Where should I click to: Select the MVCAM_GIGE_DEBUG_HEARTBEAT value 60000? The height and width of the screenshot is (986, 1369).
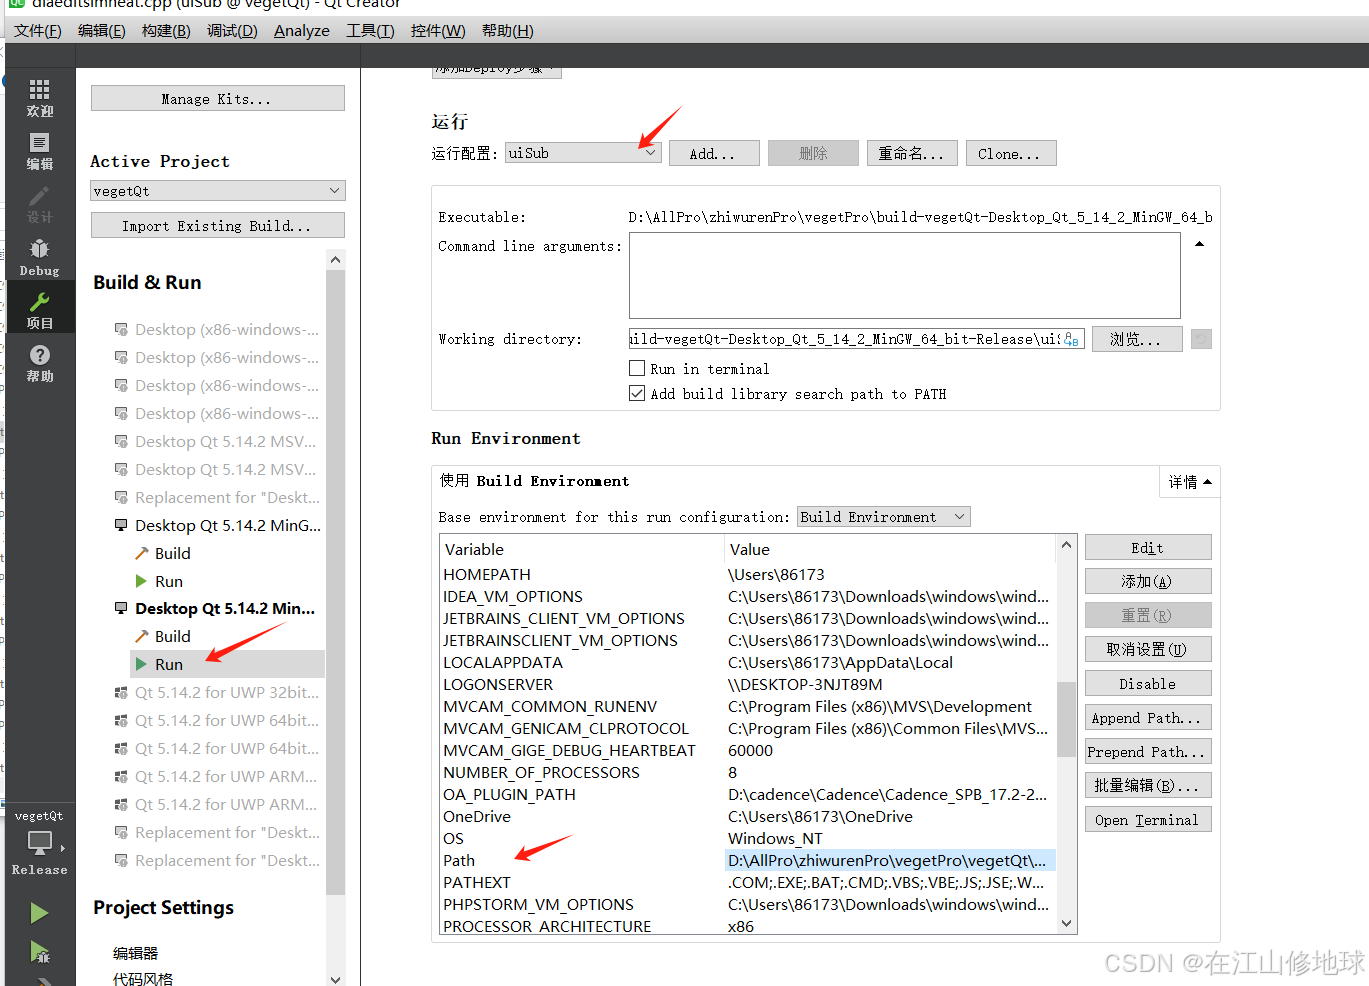(x=750, y=750)
